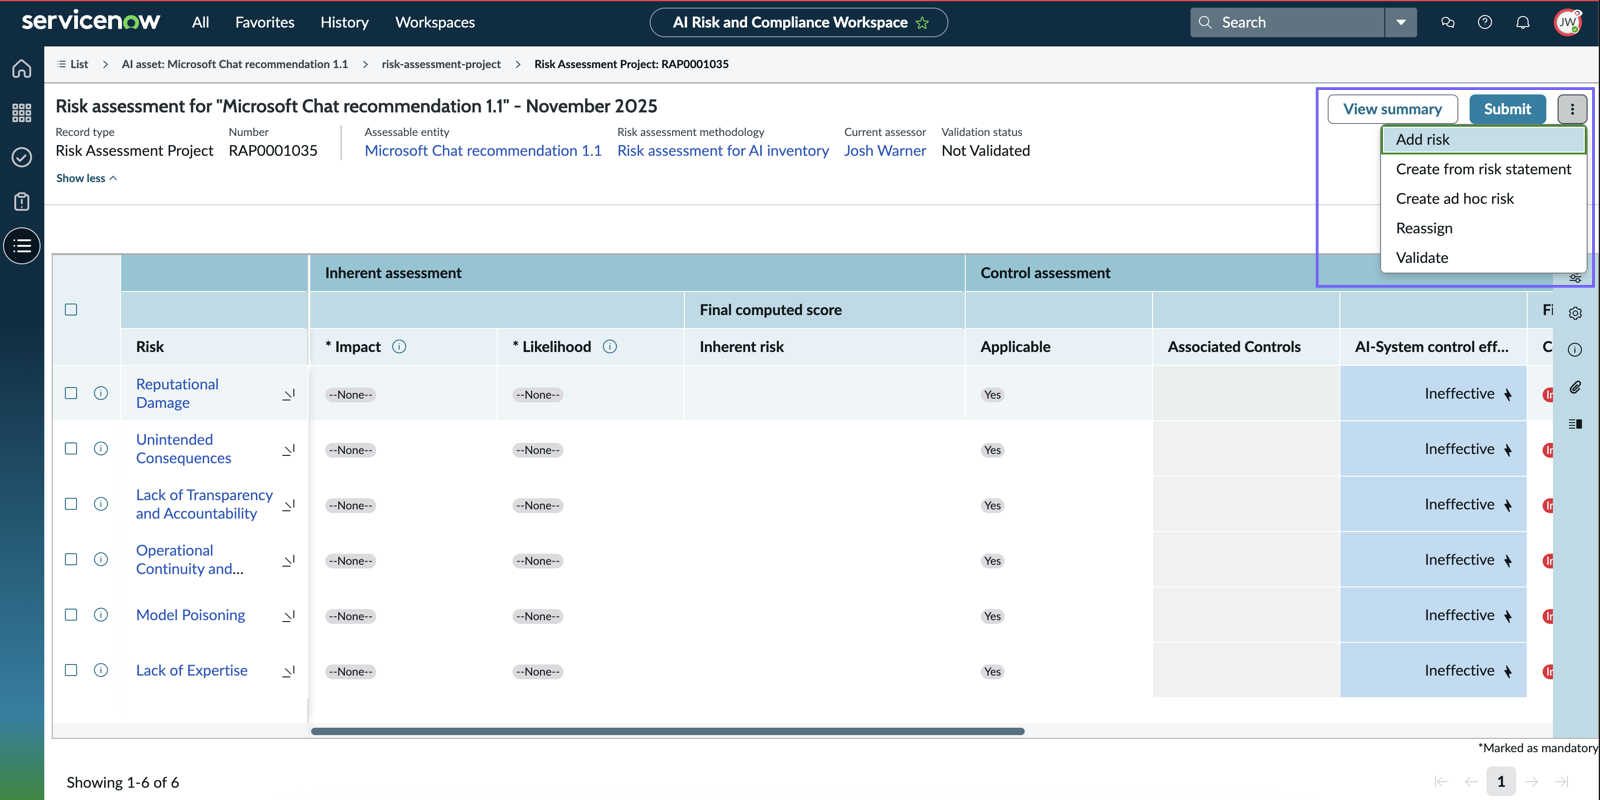The image size is (1600, 800).
Task: Show info for Impact column
Action: point(399,347)
